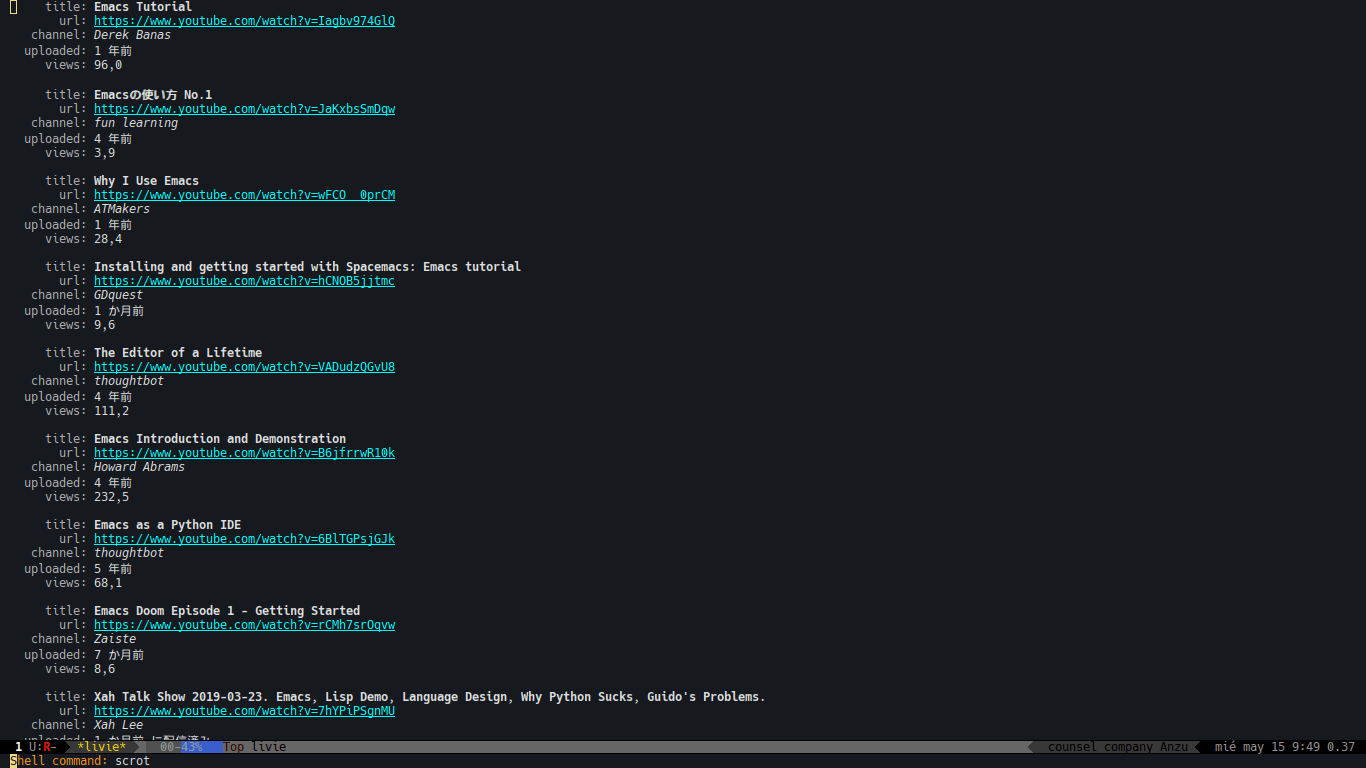Click 'company' minor mode in mode line
The height and width of the screenshot is (768, 1366).
click(1128, 747)
